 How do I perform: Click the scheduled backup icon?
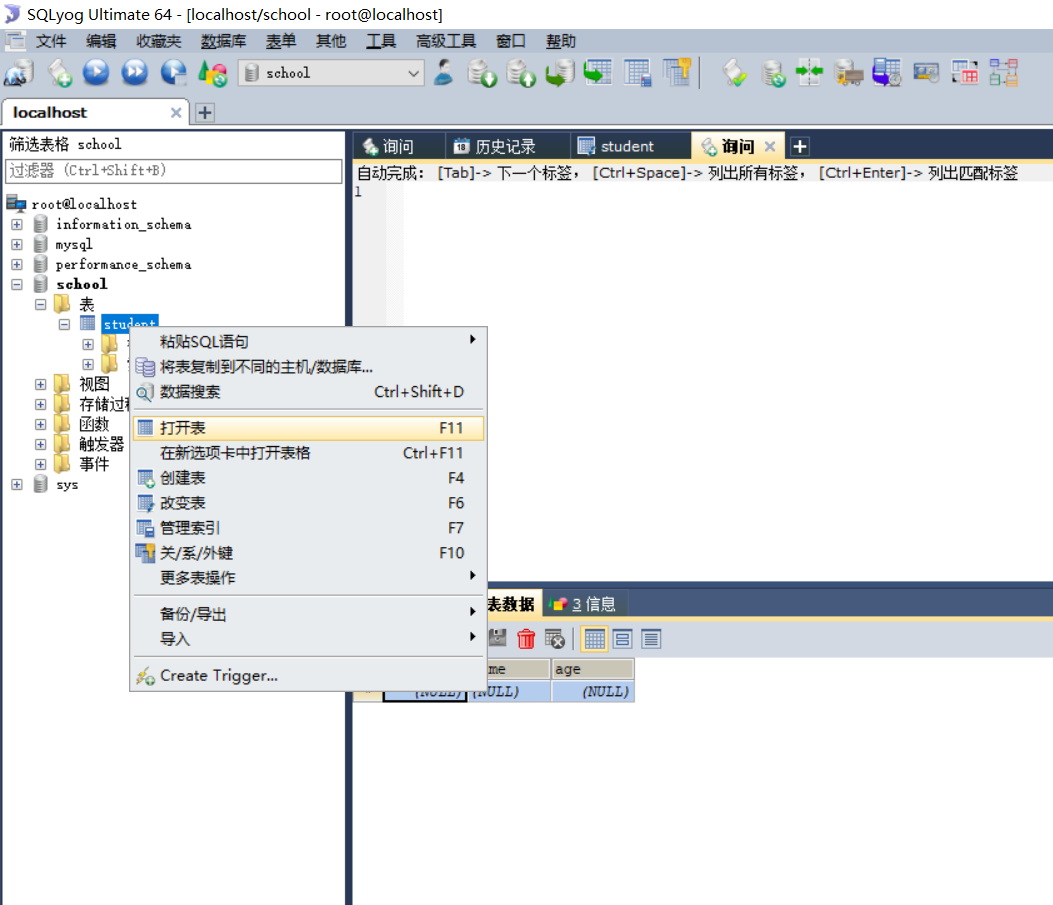[887, 73]
